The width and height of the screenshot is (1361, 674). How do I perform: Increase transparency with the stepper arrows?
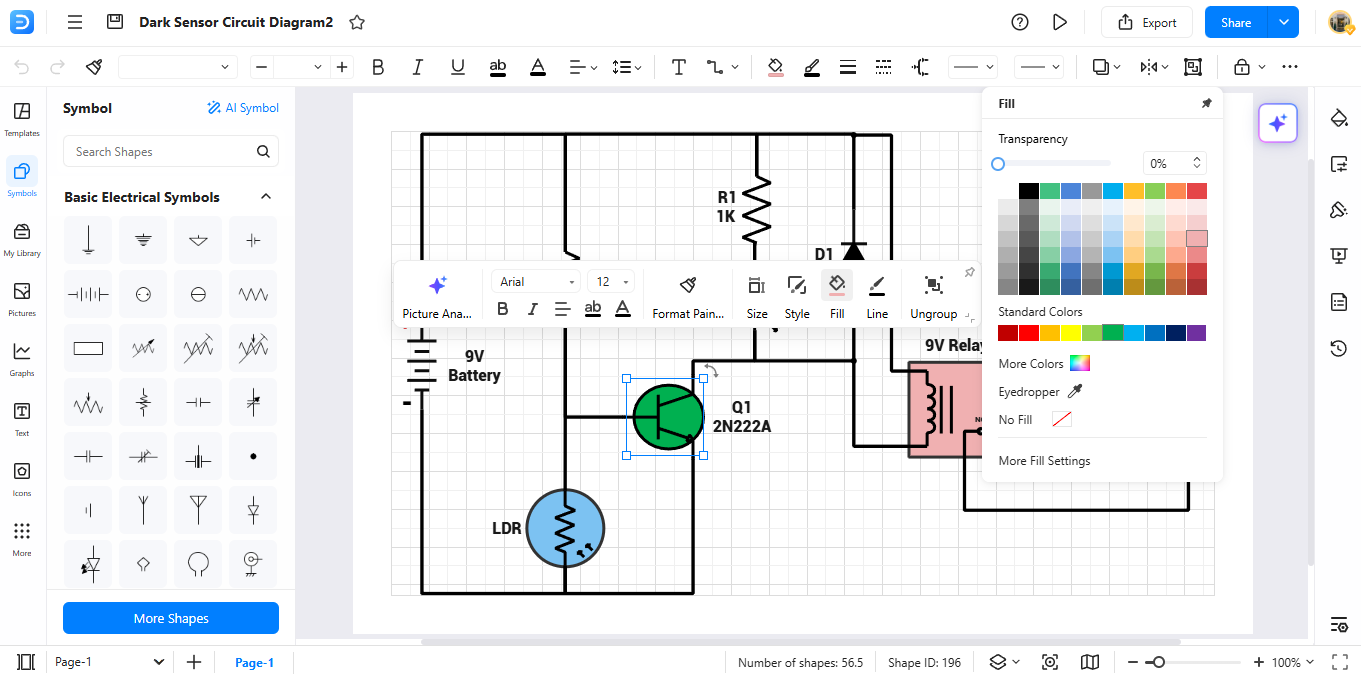(1197, 159)
